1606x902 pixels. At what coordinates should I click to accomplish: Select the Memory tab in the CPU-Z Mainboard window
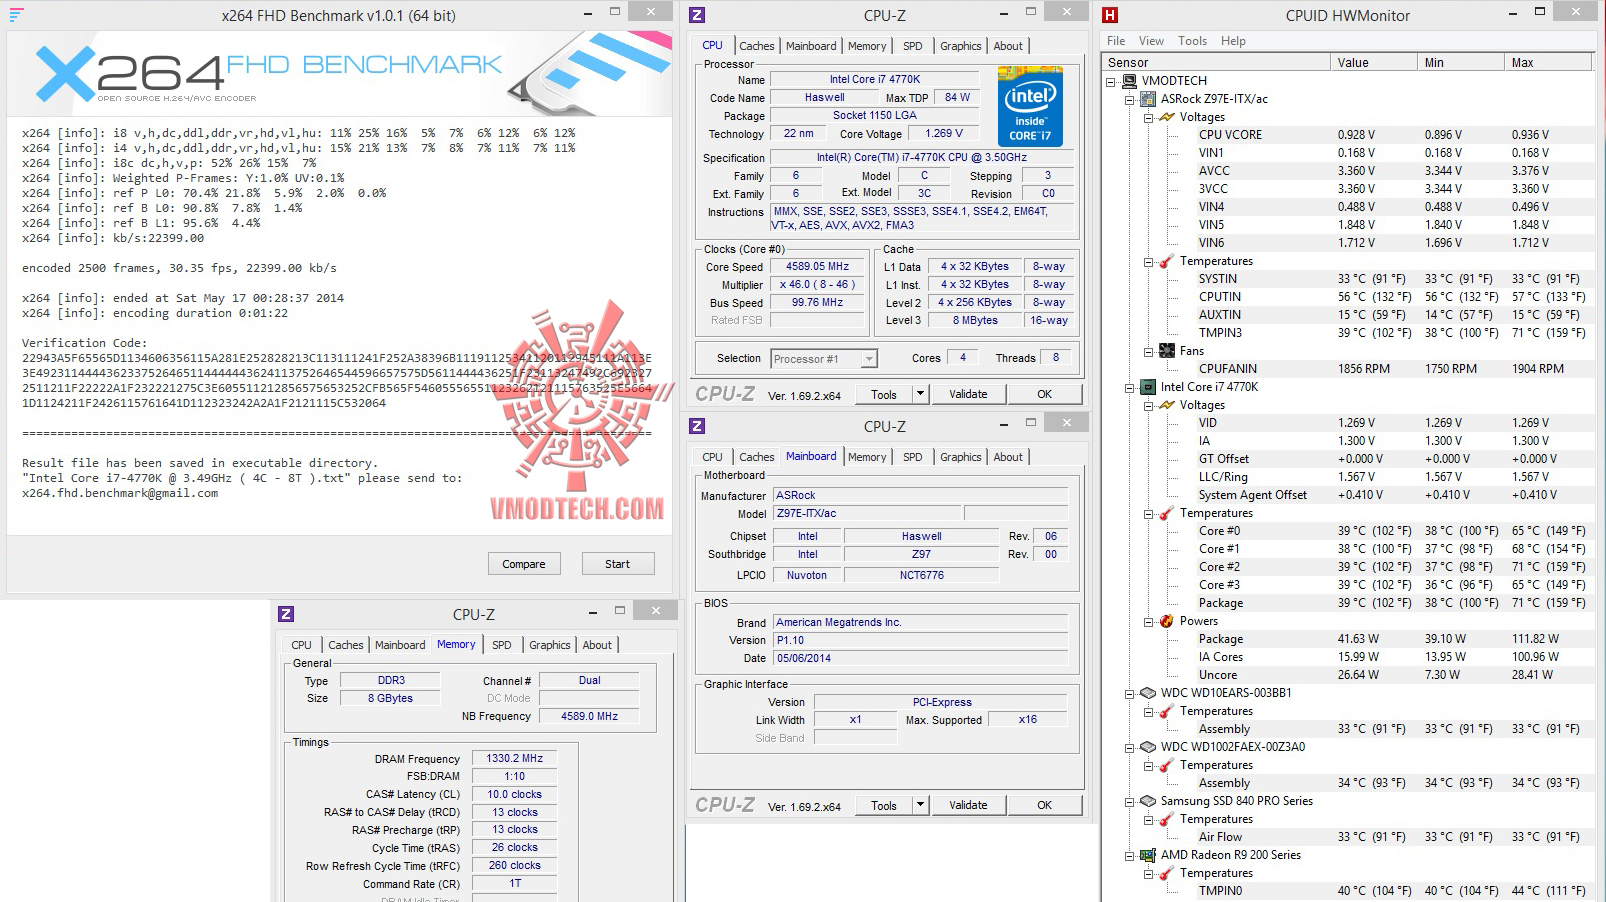point(867,457)
